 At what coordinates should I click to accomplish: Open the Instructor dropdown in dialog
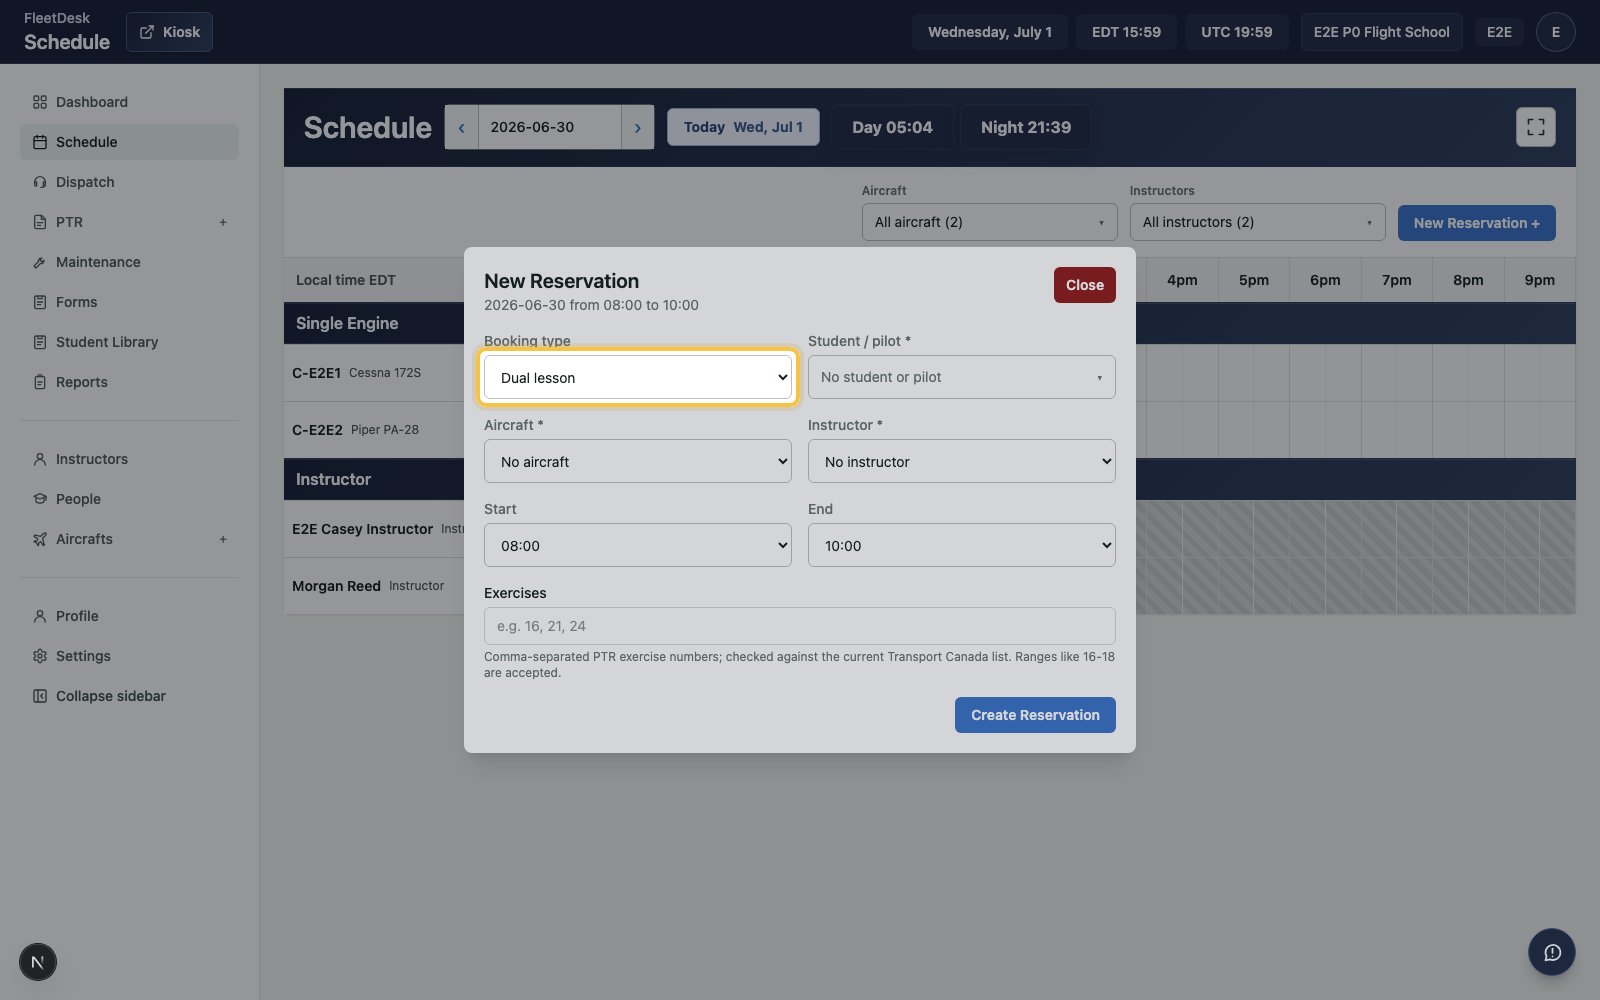pos(962,461)
